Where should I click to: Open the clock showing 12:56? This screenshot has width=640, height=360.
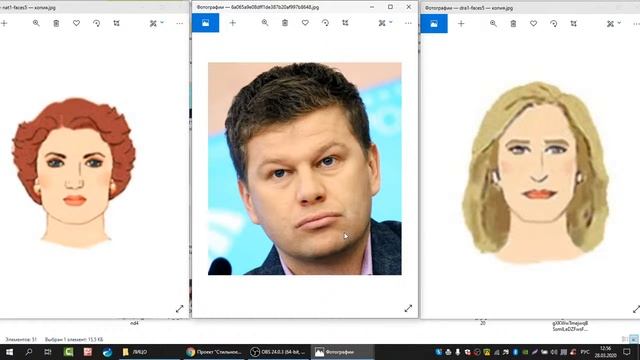click(605, 352)
